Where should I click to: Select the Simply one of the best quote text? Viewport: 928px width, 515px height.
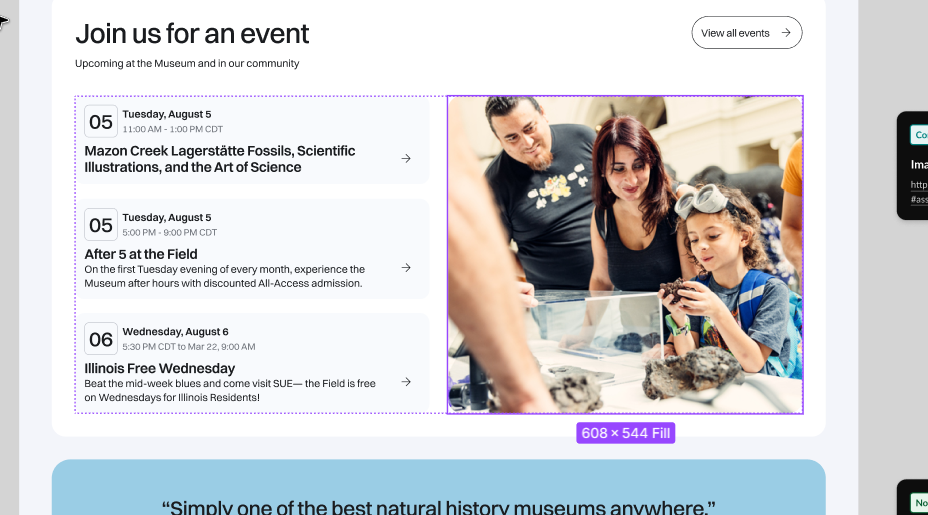[438, 506]
